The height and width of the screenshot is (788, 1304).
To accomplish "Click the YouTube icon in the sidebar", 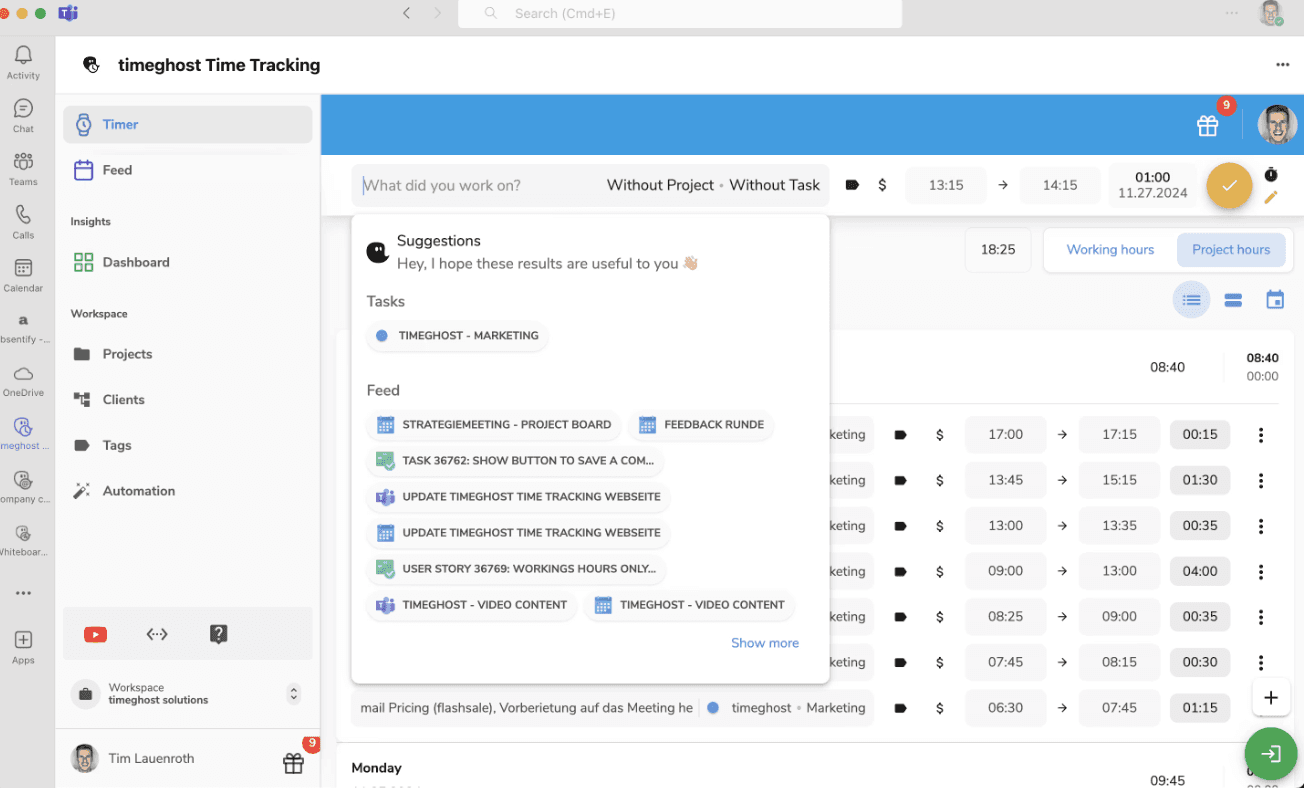I will 96,634.
